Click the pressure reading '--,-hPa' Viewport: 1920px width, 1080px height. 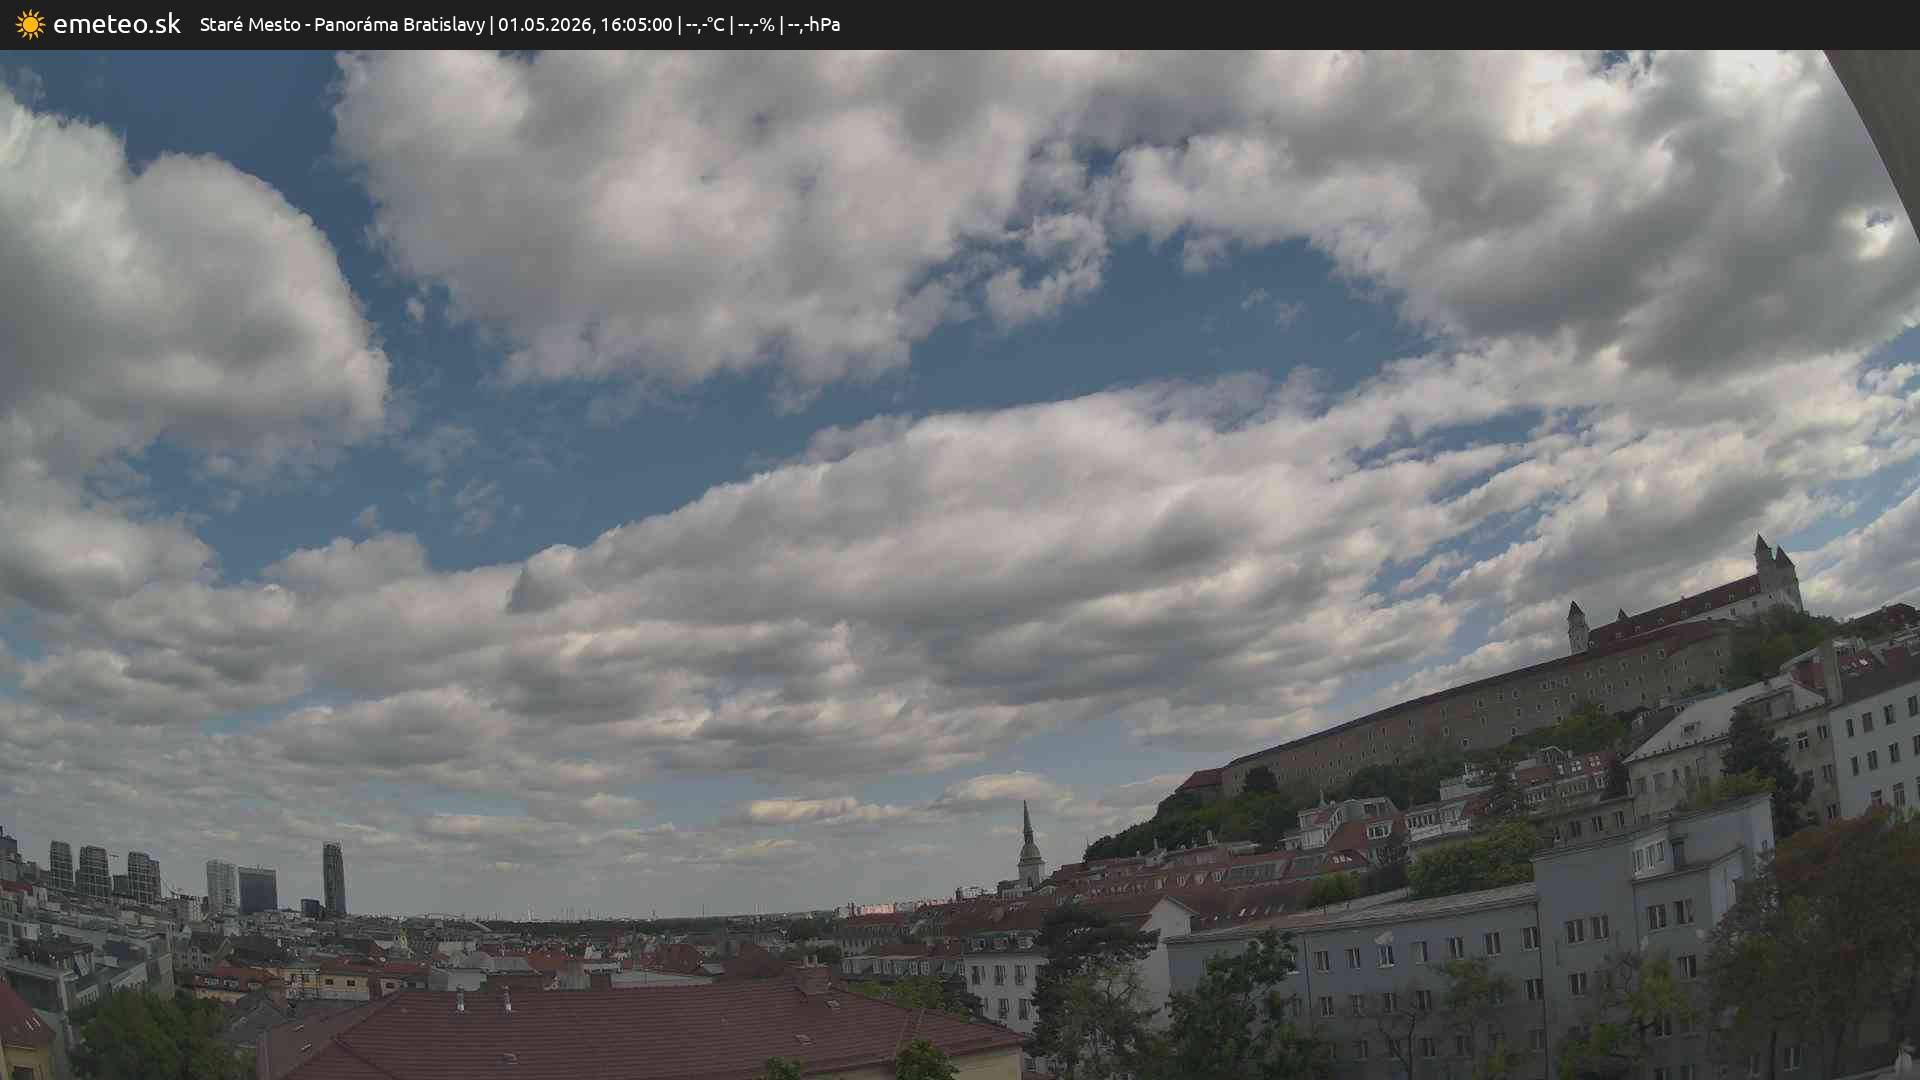[x=814, y=24]
